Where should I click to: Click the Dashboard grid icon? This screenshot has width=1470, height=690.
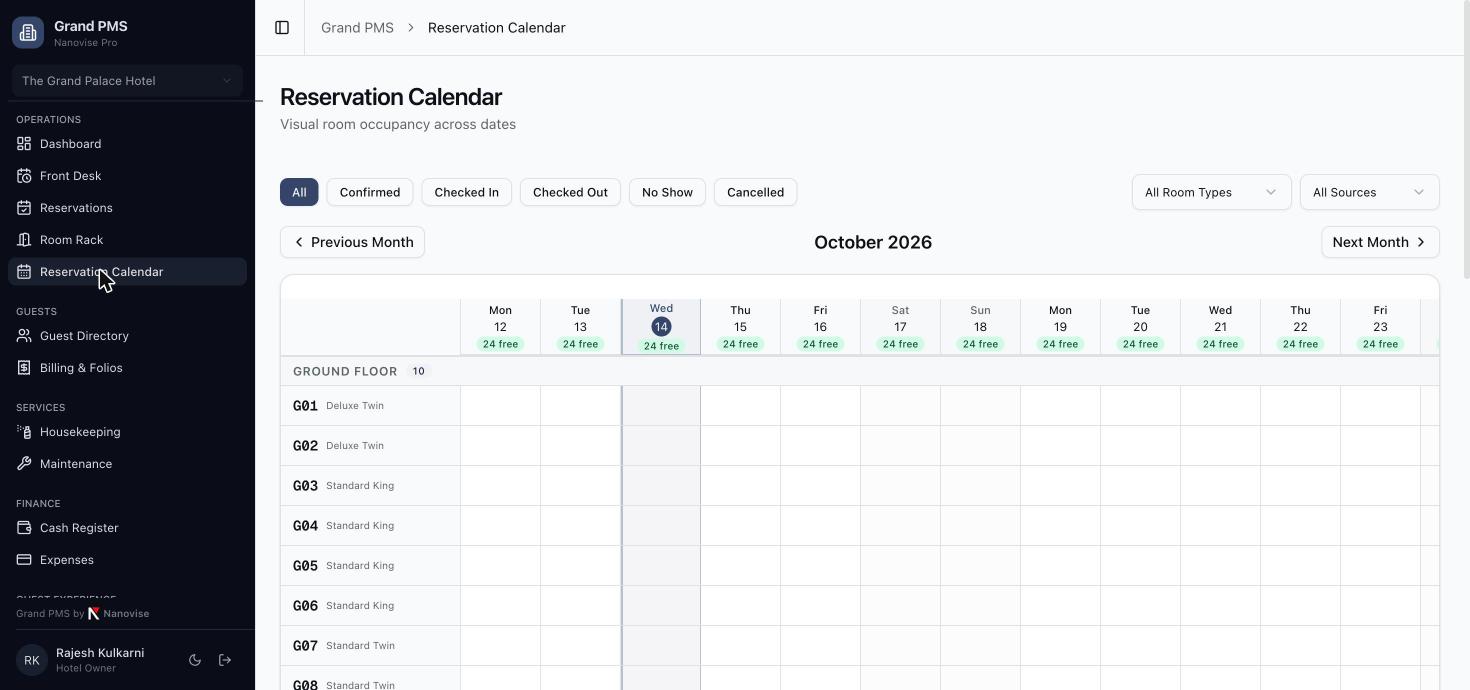(24, 144)
